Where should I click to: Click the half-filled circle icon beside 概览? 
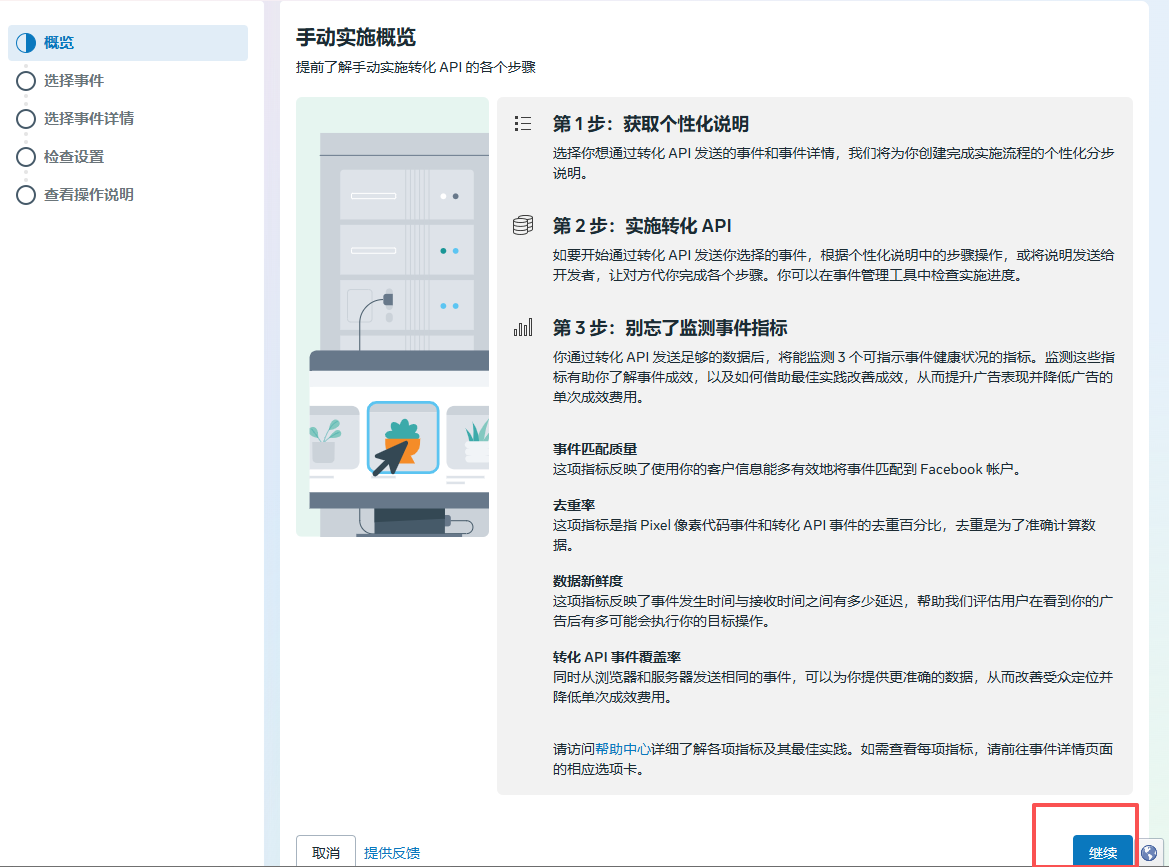pos(26,43)
